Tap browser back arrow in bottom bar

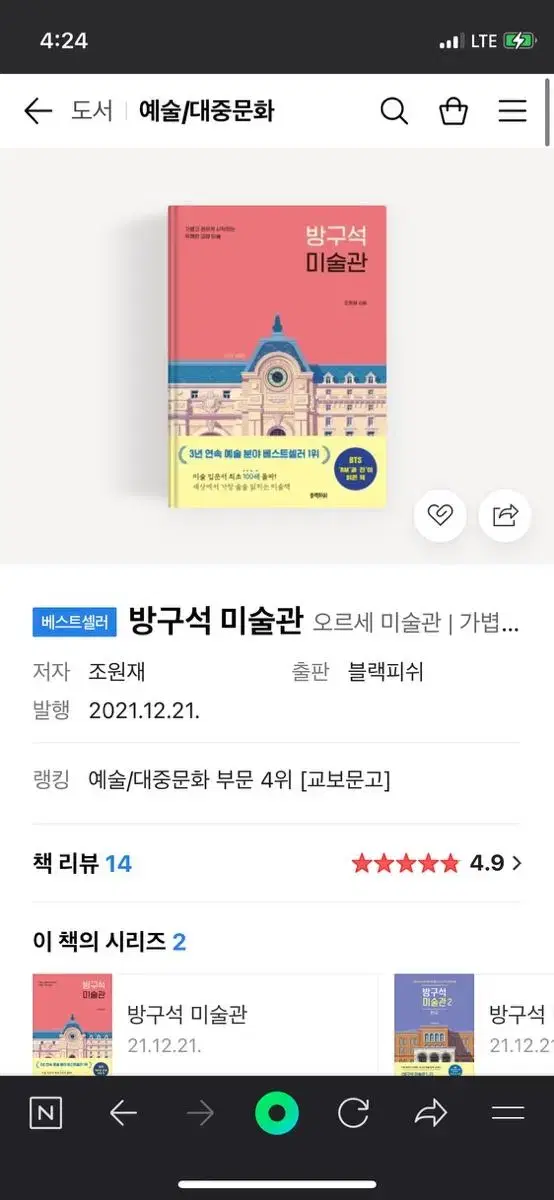point(123,1113)
